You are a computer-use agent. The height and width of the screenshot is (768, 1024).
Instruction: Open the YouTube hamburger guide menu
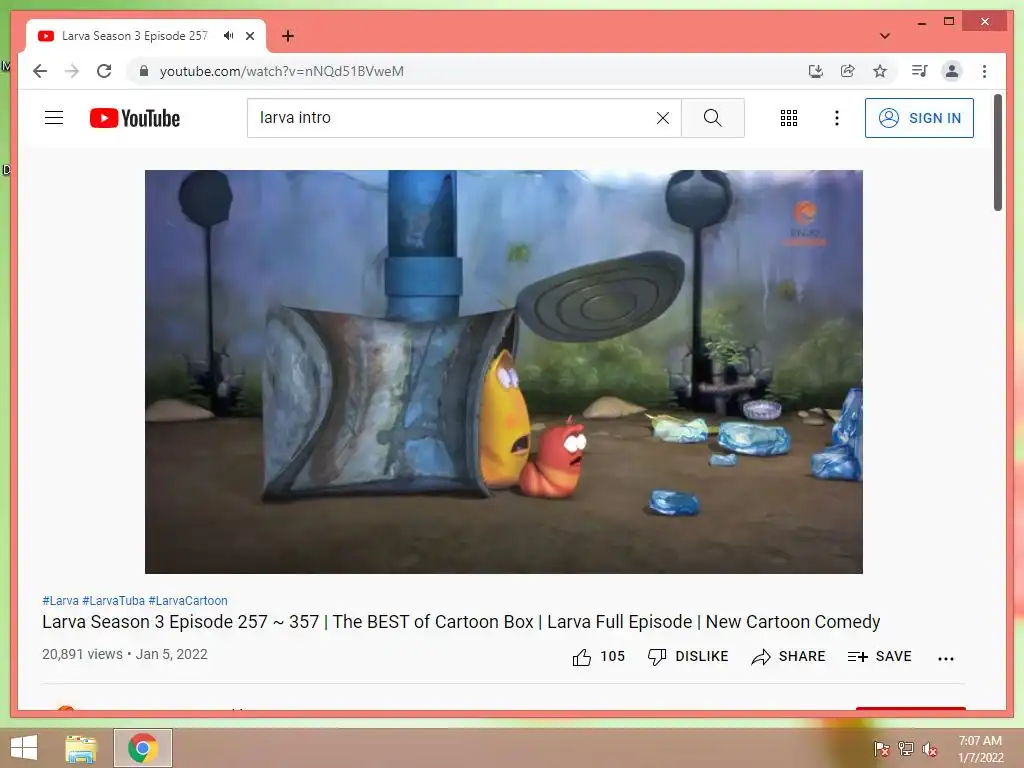pos(54,118)
